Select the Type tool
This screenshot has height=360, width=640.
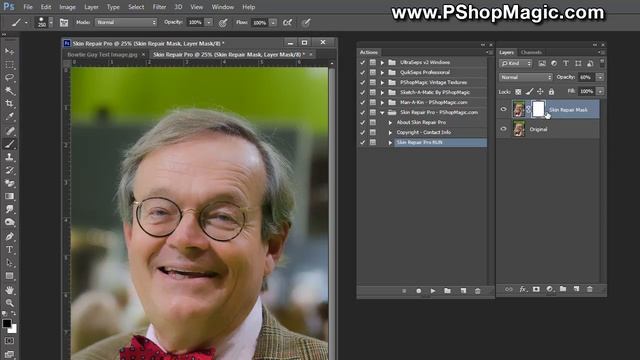coord(9,250)
